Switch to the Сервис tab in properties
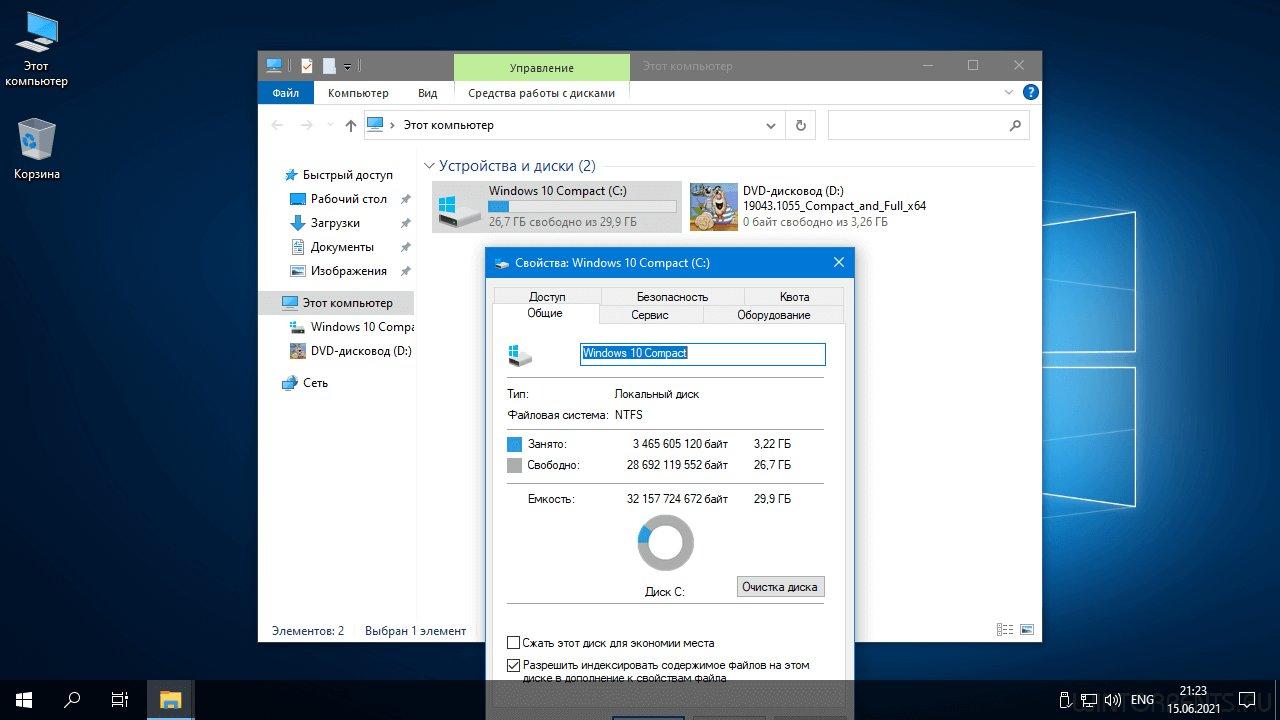 tap(650, 315)
